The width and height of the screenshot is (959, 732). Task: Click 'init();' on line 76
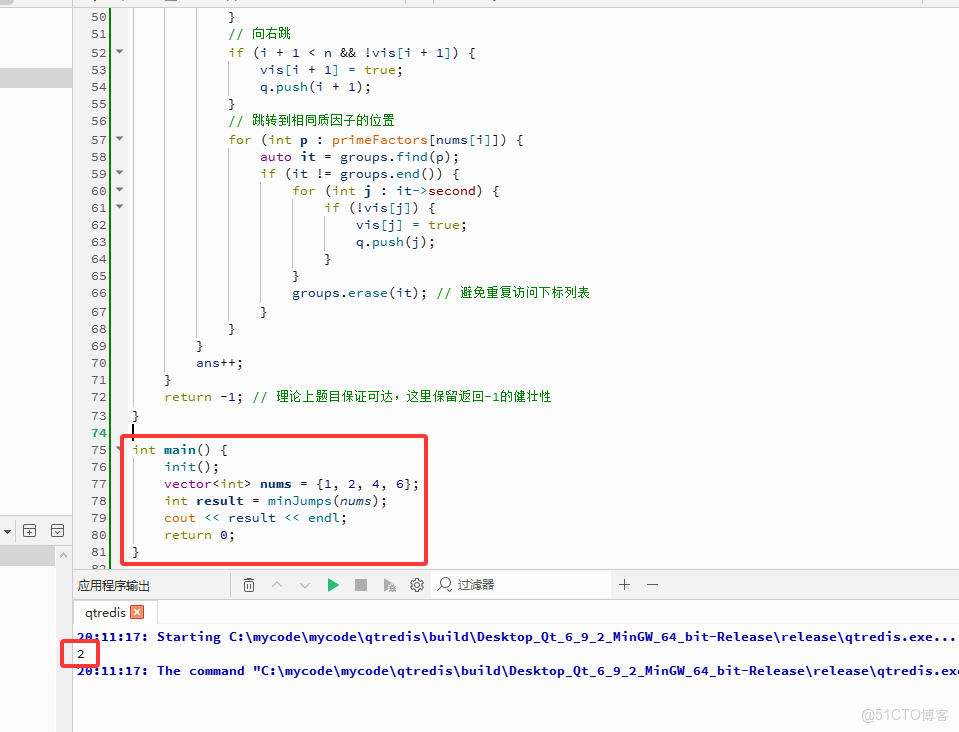191,467
